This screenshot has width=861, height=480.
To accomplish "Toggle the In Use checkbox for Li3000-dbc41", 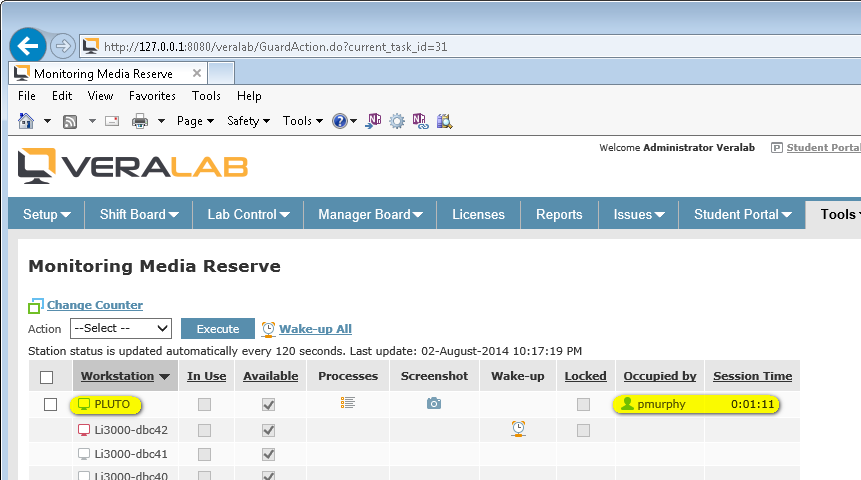I will (x=204, y=455).
